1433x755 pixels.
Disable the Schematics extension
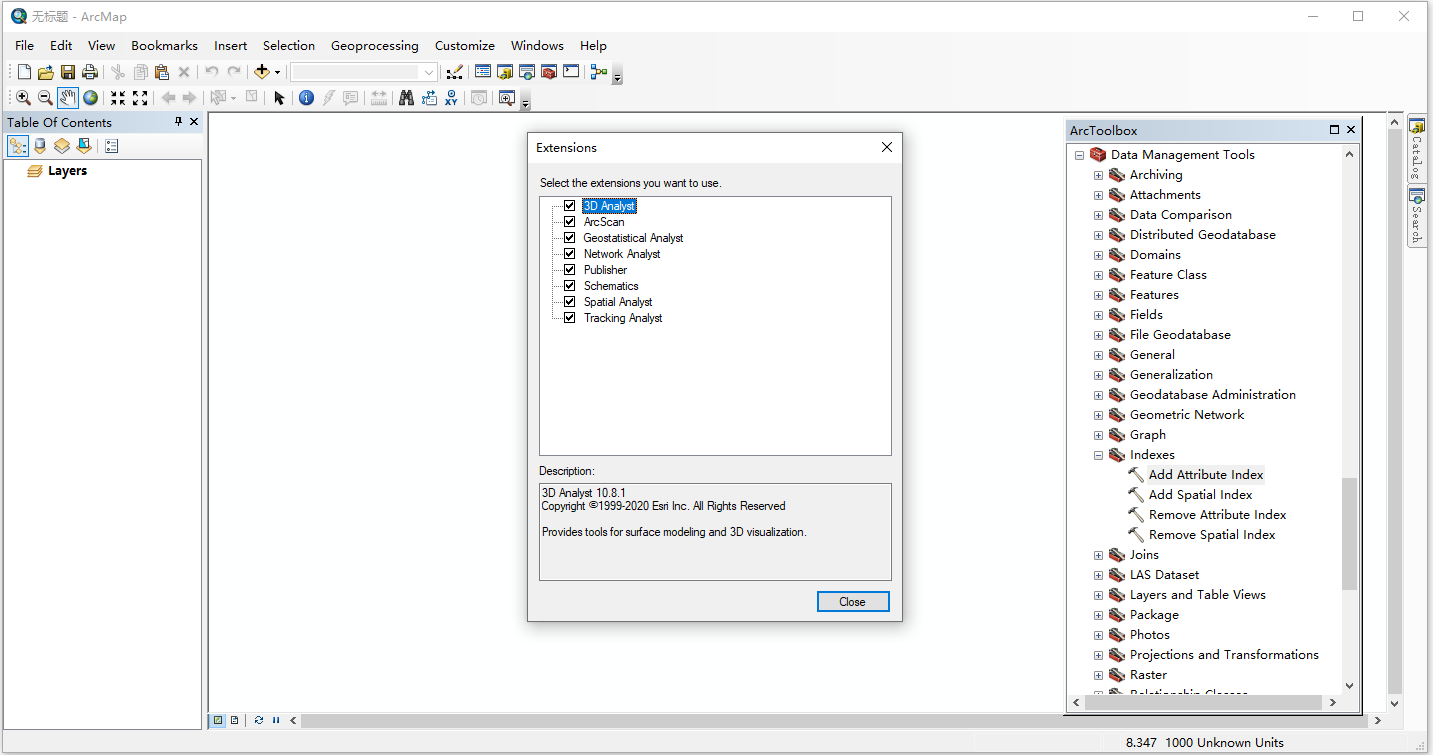570,286
